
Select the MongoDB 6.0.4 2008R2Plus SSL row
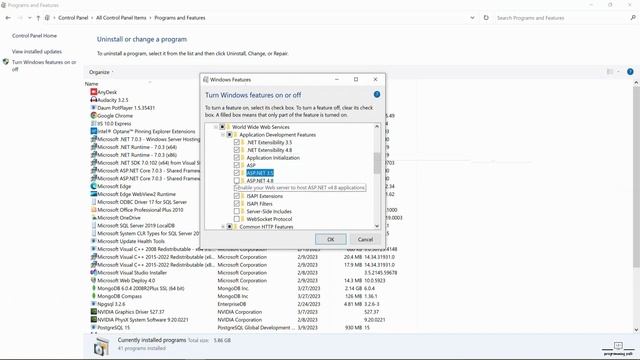click(x=244, y=288)
